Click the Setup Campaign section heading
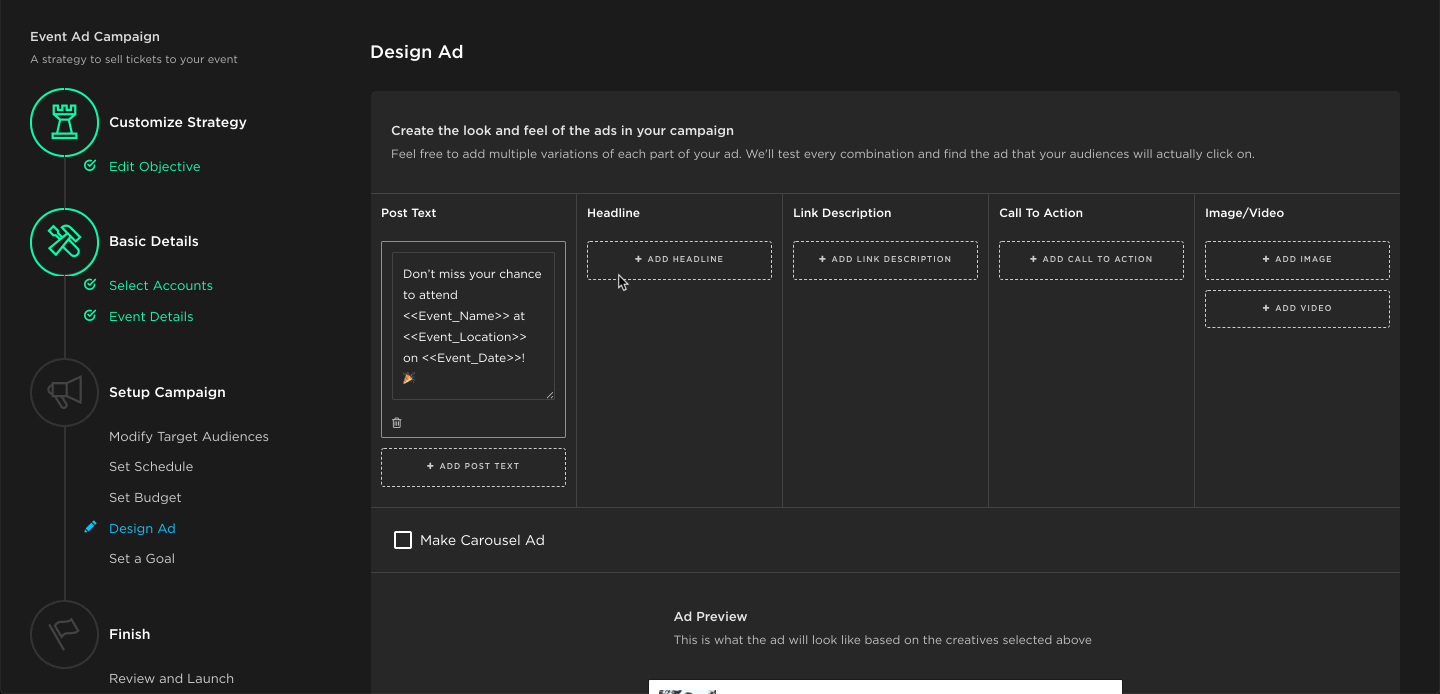This screenshot has height=694, width=1440. click(167, 392)
